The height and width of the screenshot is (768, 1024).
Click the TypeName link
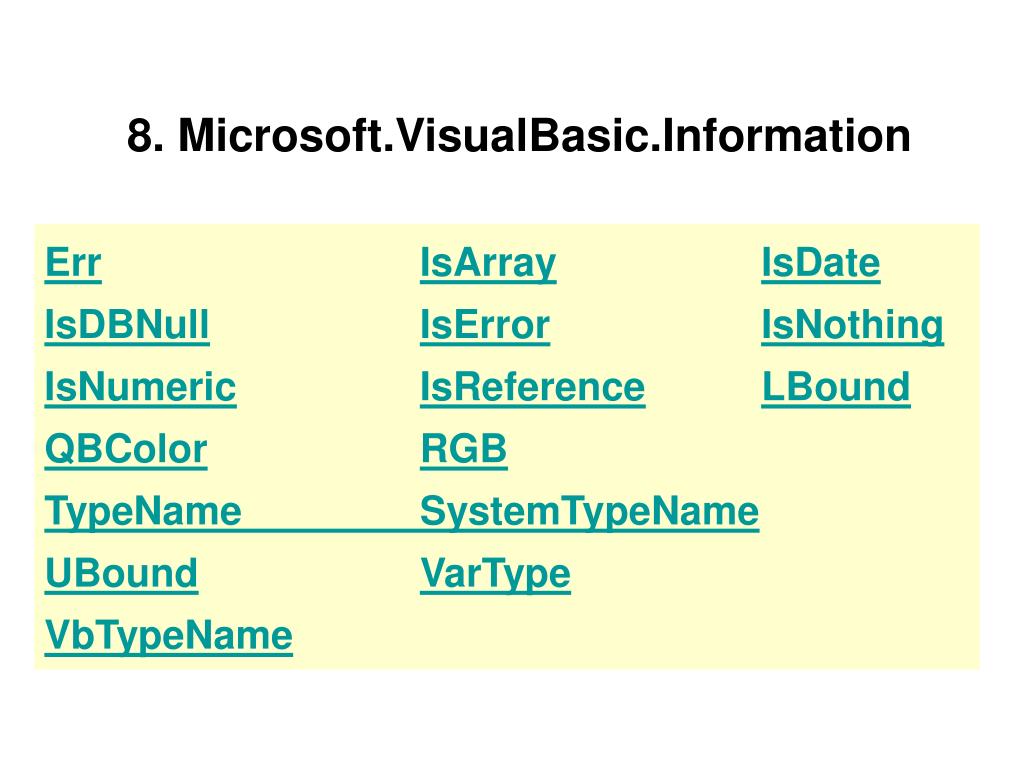click(x=143, y=512)
